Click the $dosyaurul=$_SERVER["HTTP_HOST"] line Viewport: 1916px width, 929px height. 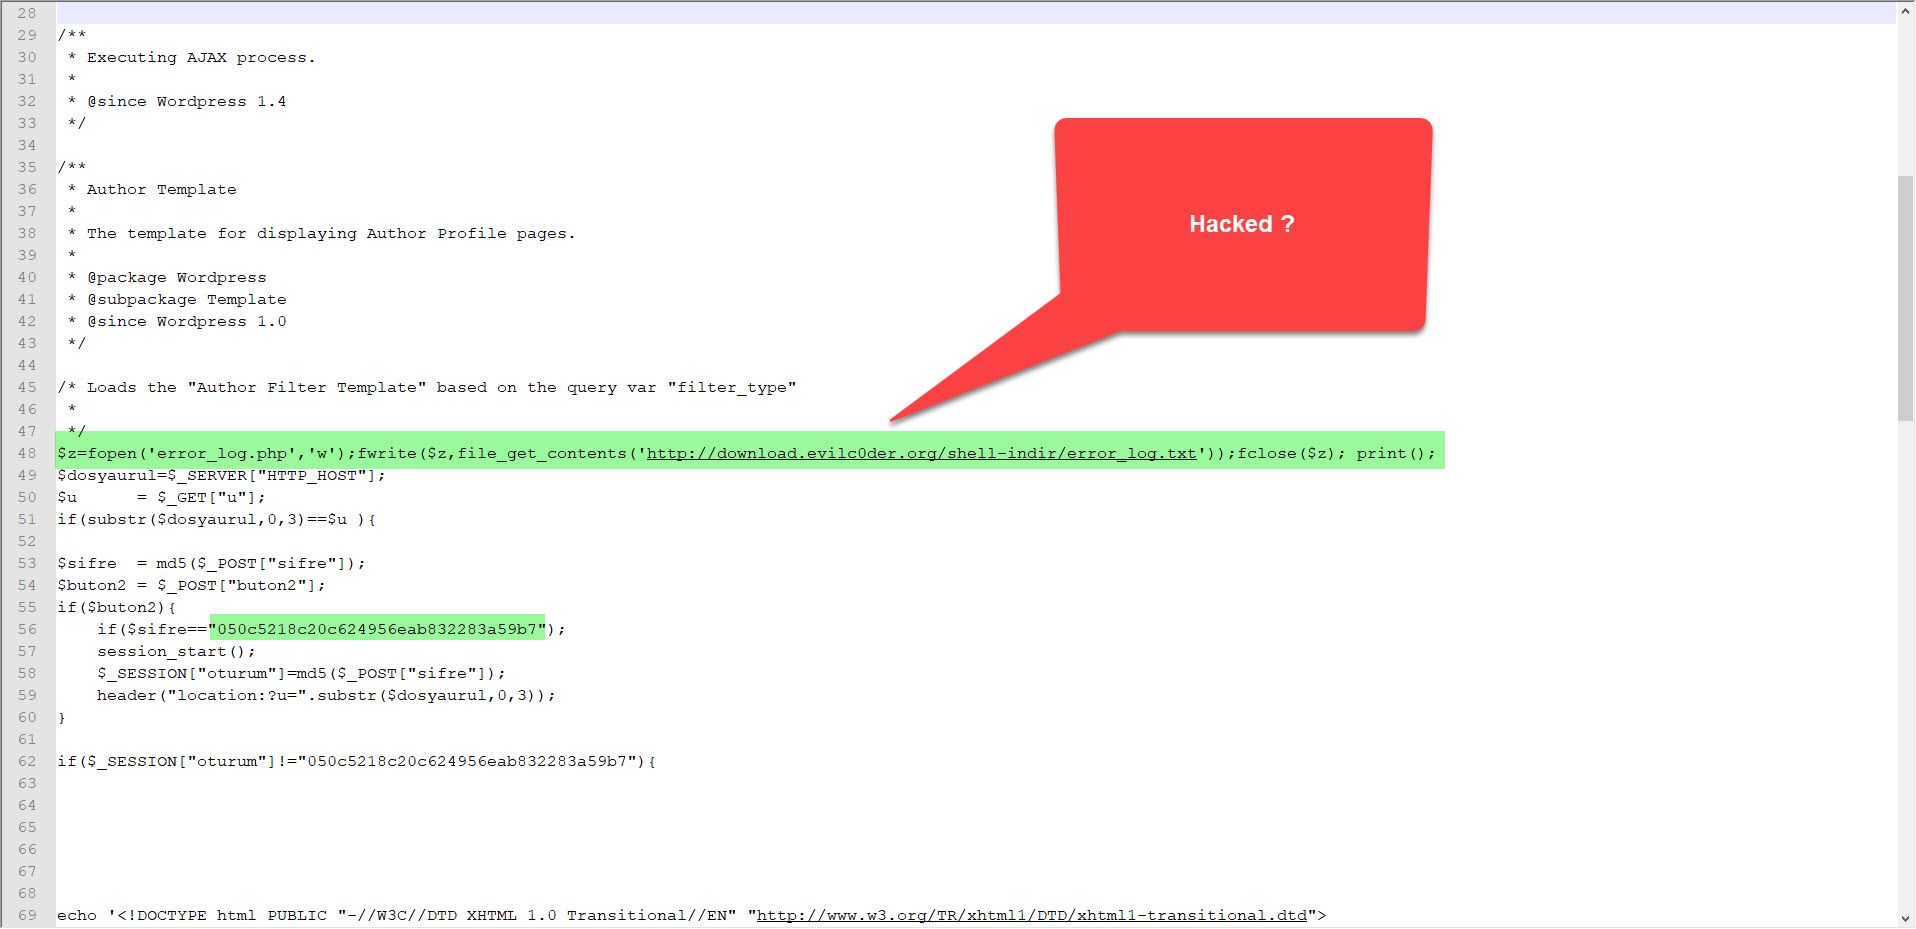click(x=221, y=475)
